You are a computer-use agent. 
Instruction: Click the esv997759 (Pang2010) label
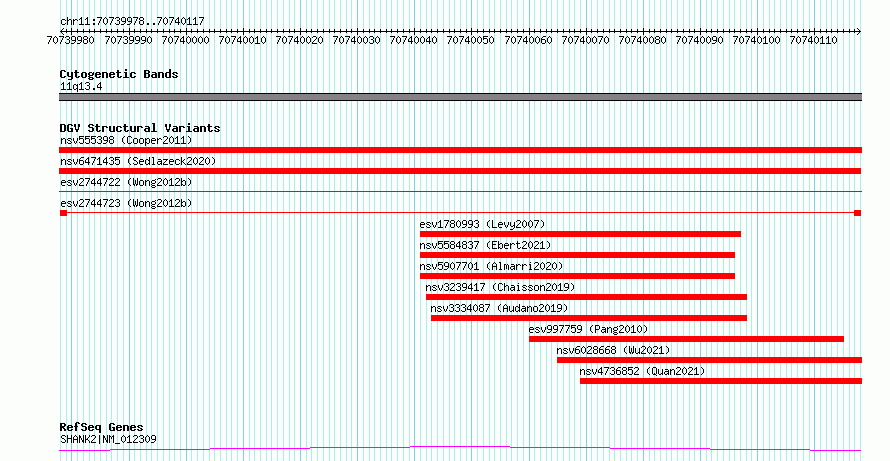(x=588, y=329)
